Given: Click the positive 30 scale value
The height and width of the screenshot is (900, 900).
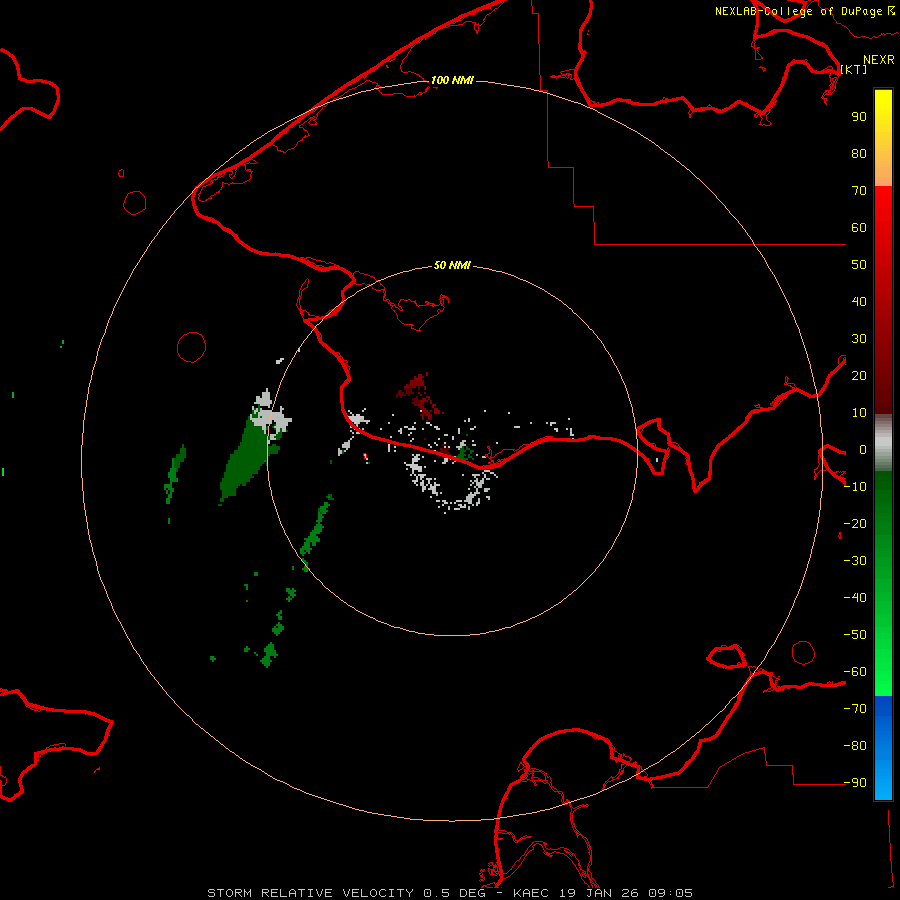Looking at the screenshot, I should (x=859, y=339).
